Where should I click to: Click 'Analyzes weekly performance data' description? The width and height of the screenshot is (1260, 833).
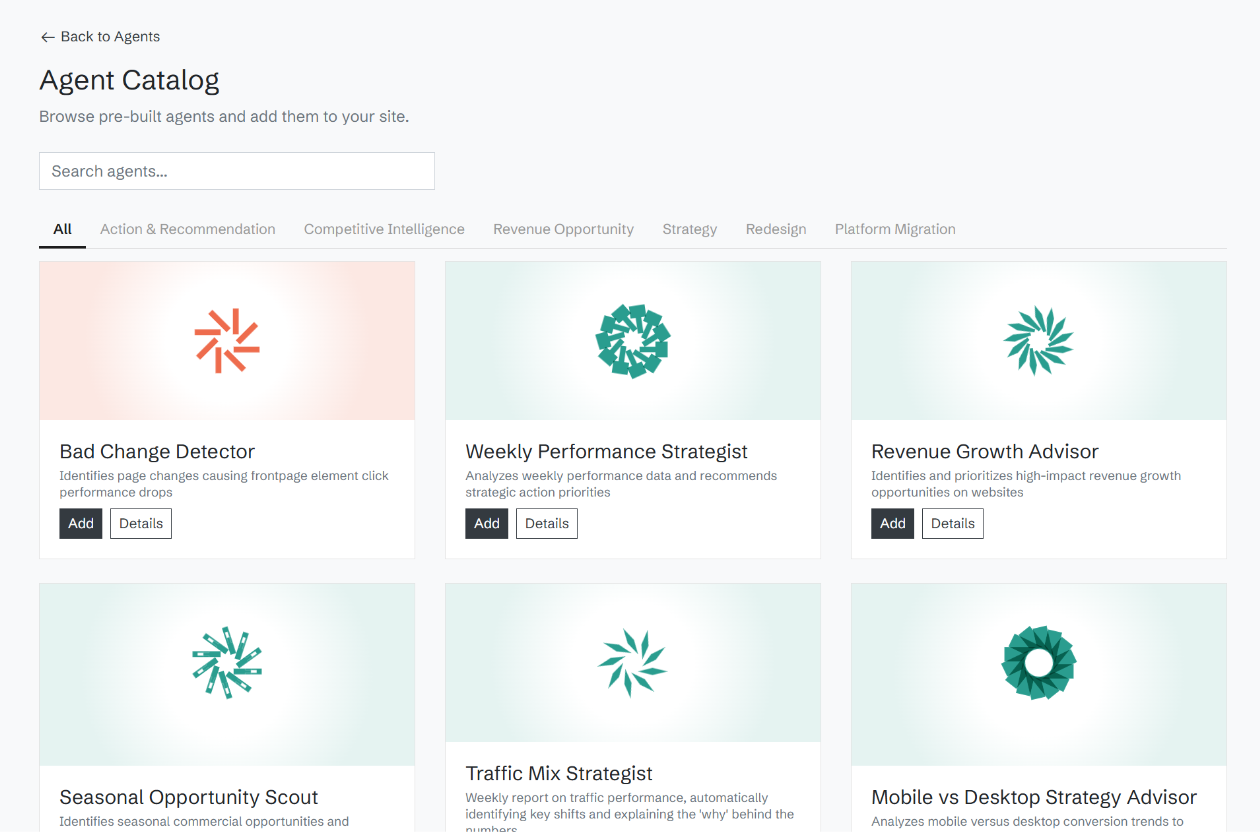pos(621,484)
